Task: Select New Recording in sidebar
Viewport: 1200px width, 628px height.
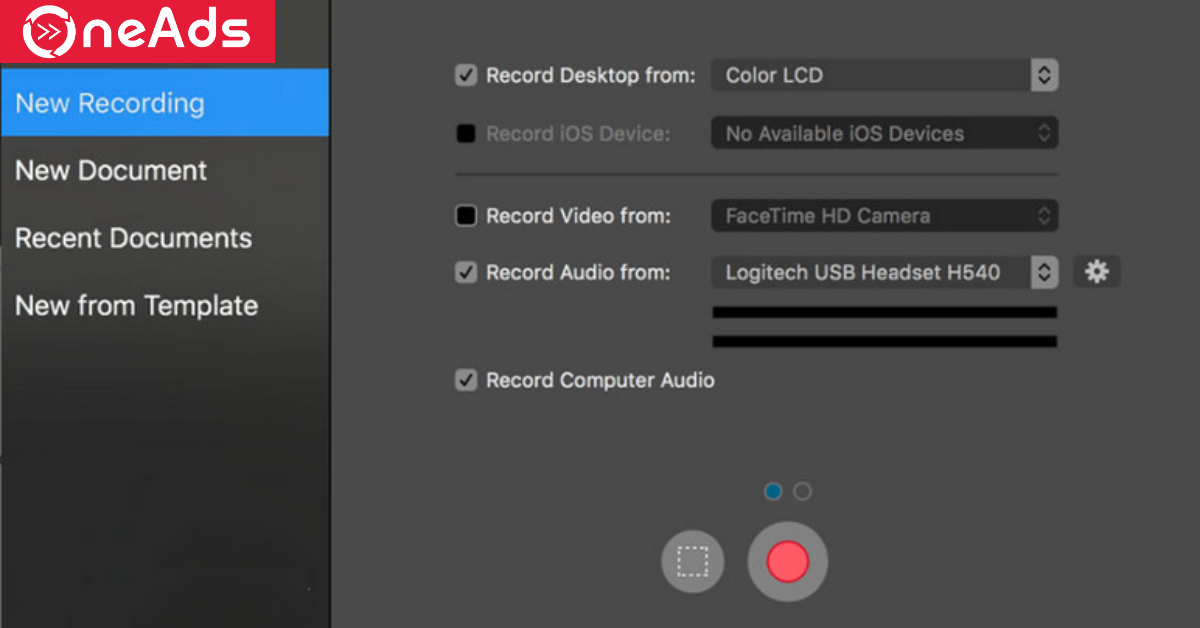Action: coord(164,103)
